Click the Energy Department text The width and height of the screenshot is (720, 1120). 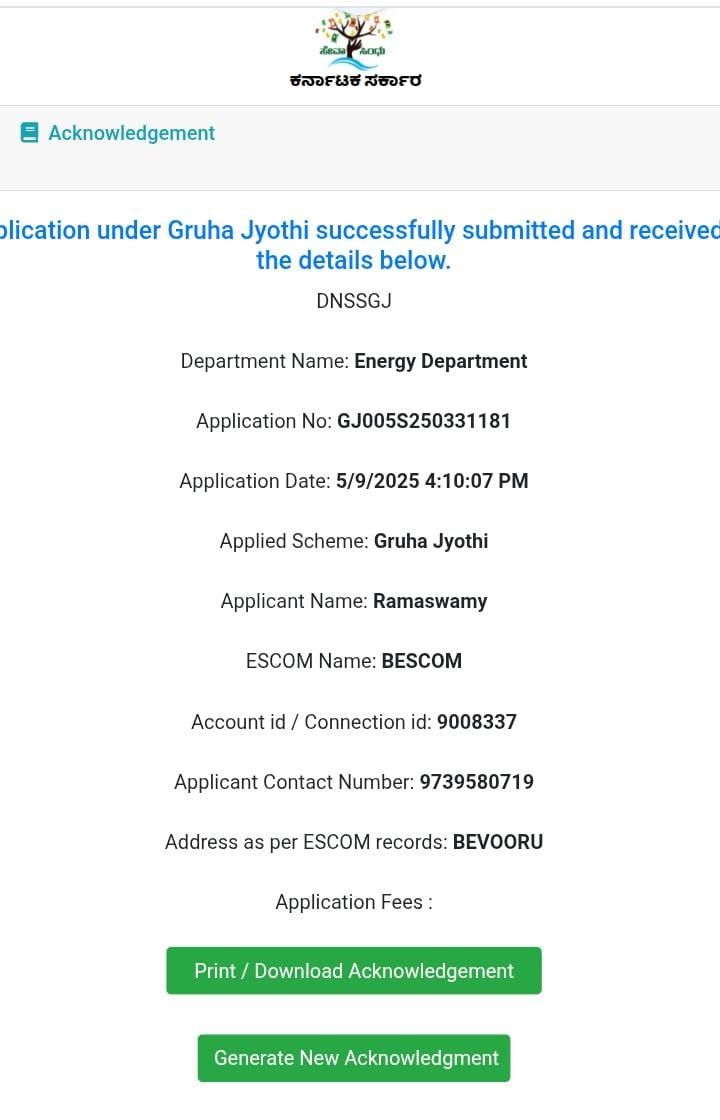pos(441,361)
